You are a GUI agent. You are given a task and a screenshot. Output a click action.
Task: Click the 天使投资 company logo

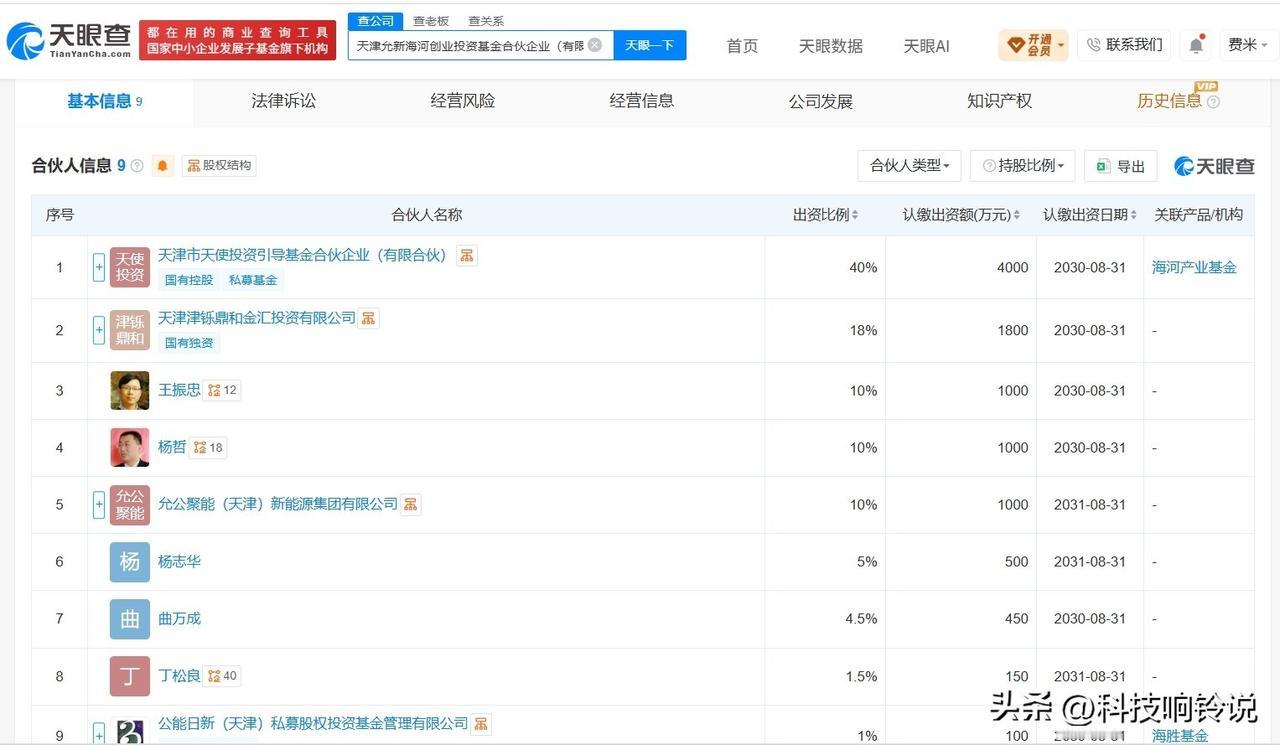pos(130,267)
